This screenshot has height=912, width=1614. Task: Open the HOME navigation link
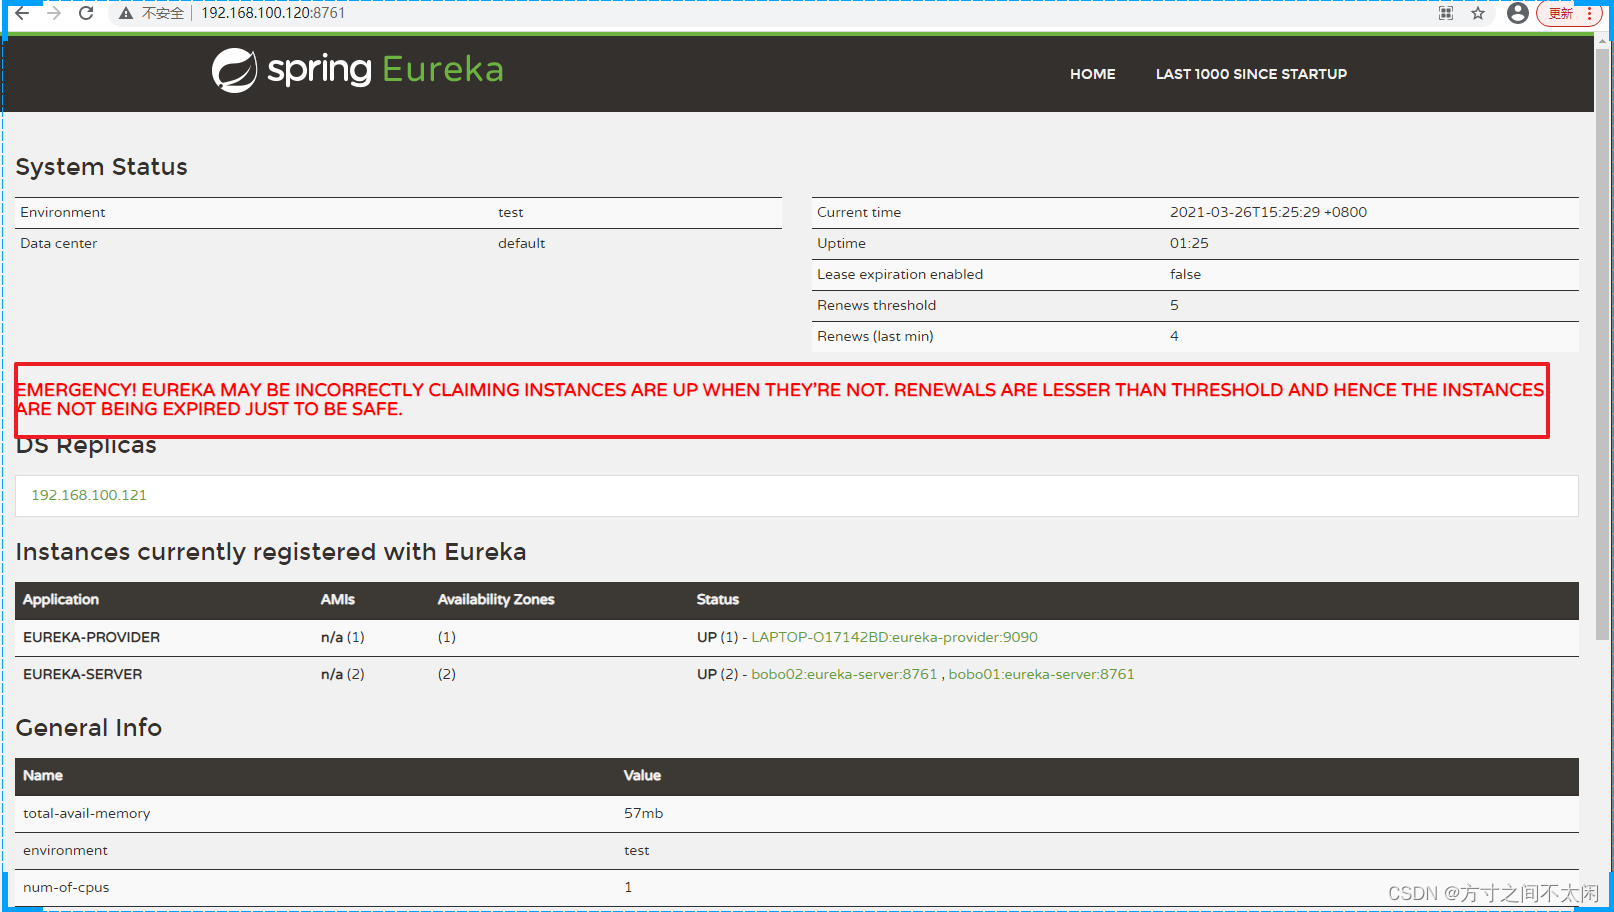(x=1092, y=74)
